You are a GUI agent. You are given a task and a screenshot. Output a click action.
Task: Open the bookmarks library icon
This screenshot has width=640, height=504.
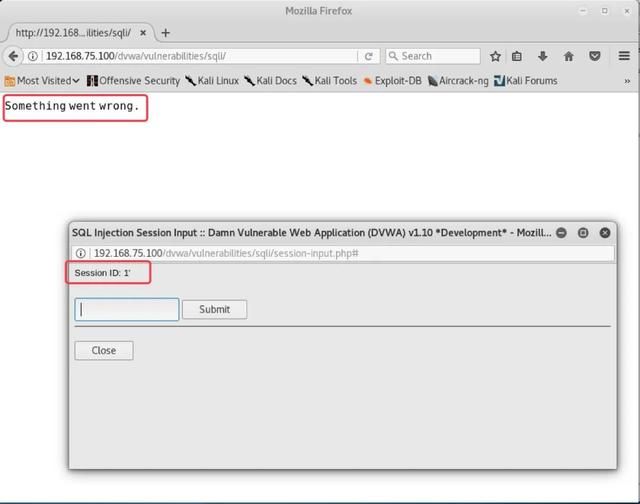517,56
